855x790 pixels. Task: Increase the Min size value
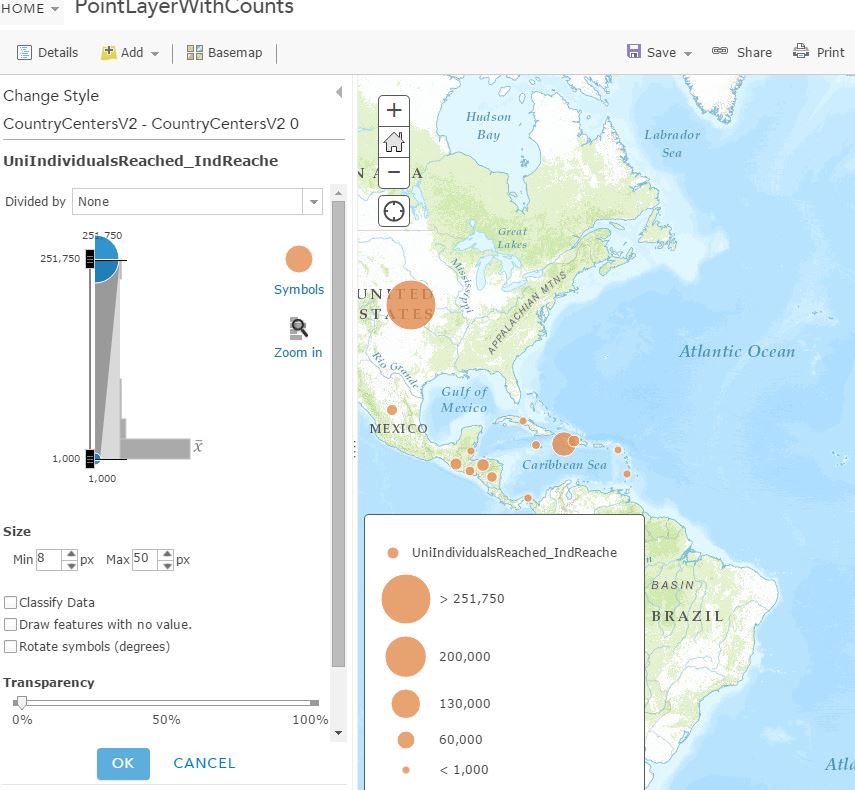pos(70,554)
